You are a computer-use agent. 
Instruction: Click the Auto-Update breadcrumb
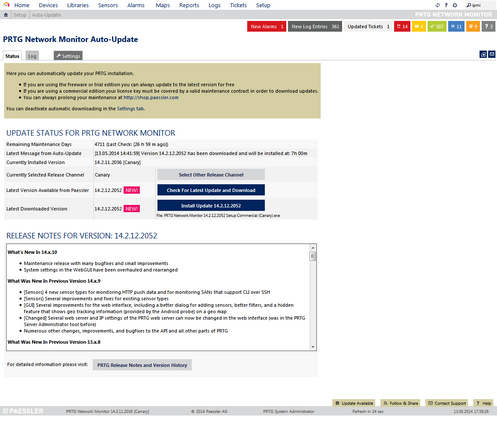pyautogui.click(x=46, y=15)
